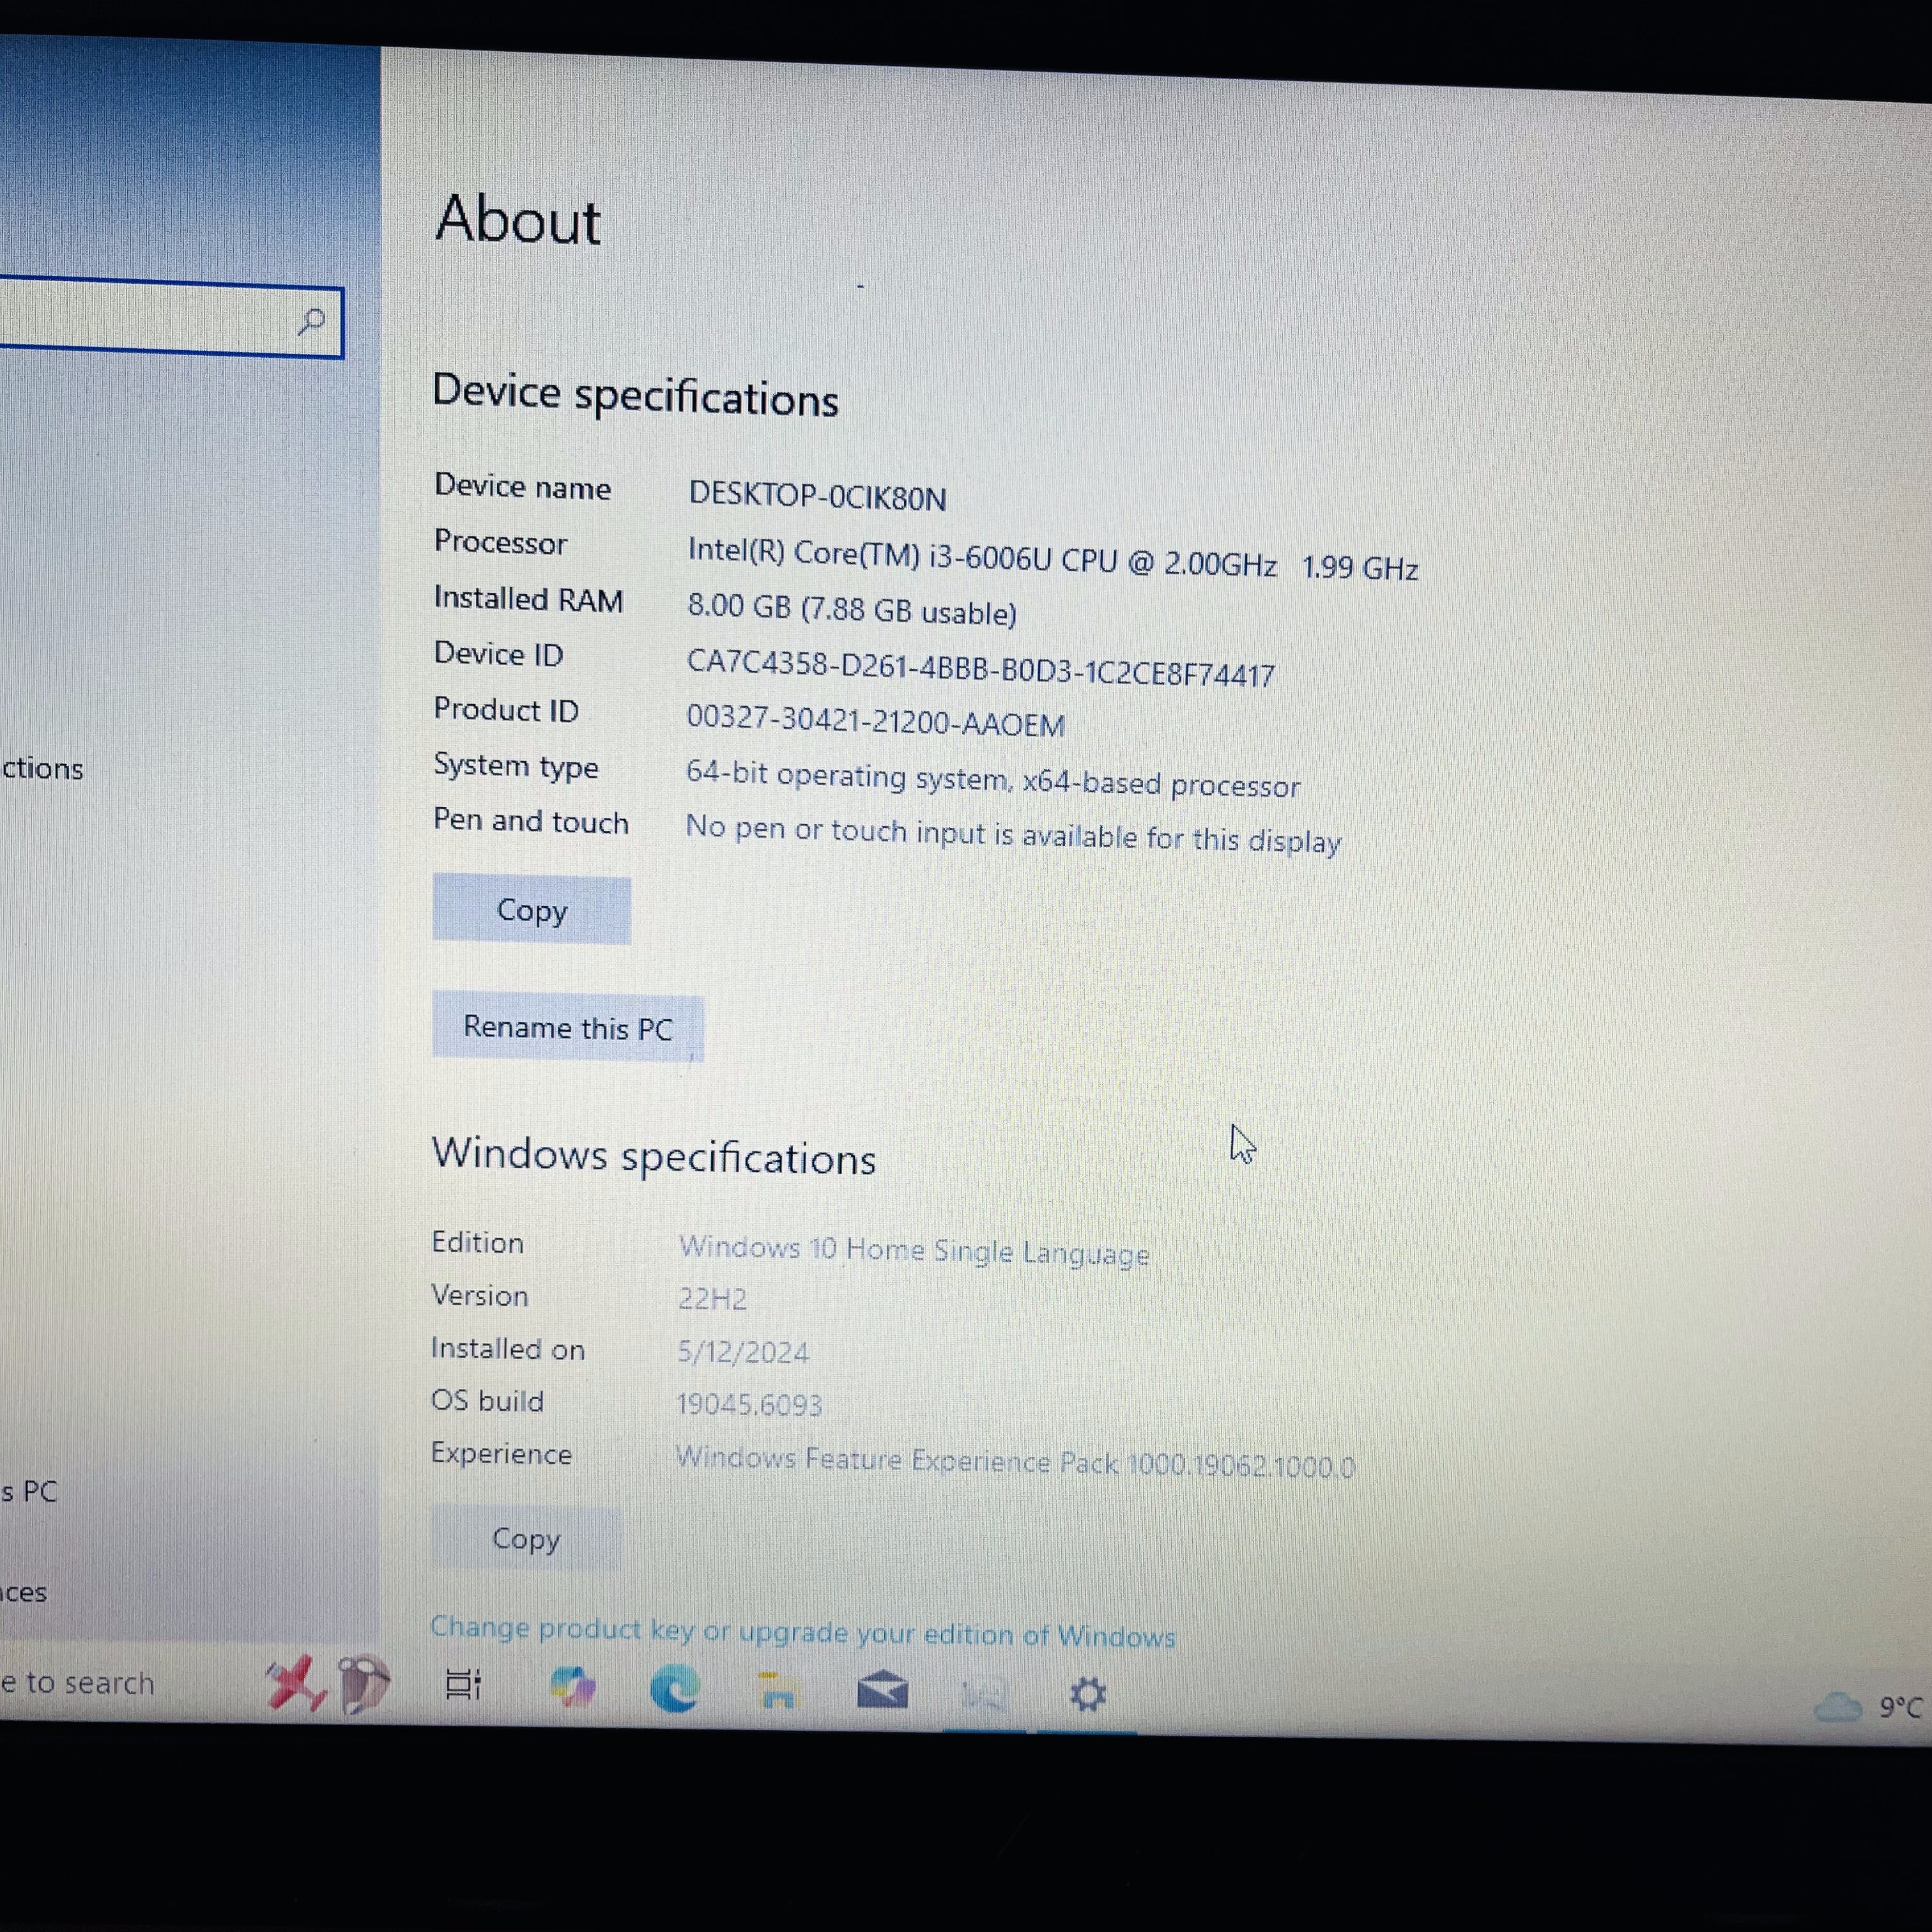Viewport: 1932px width, 1932px height.
Task: Click System type 64-bit operating system text
Action: point(992,779)
